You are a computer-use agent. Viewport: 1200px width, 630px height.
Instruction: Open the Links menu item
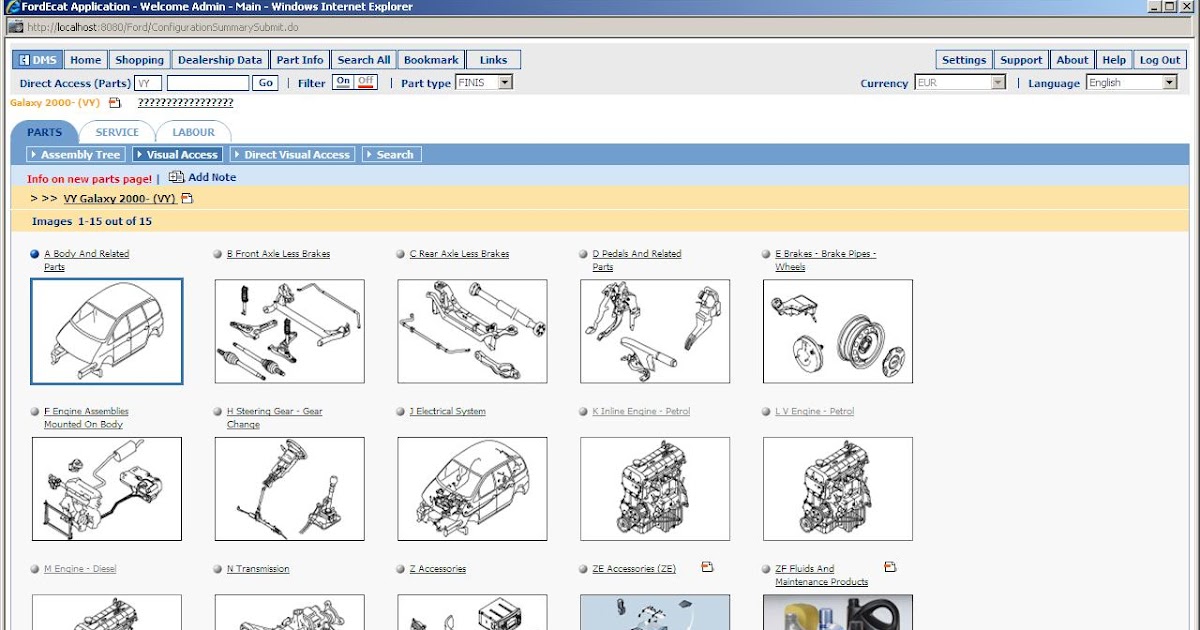coord(493,60)
